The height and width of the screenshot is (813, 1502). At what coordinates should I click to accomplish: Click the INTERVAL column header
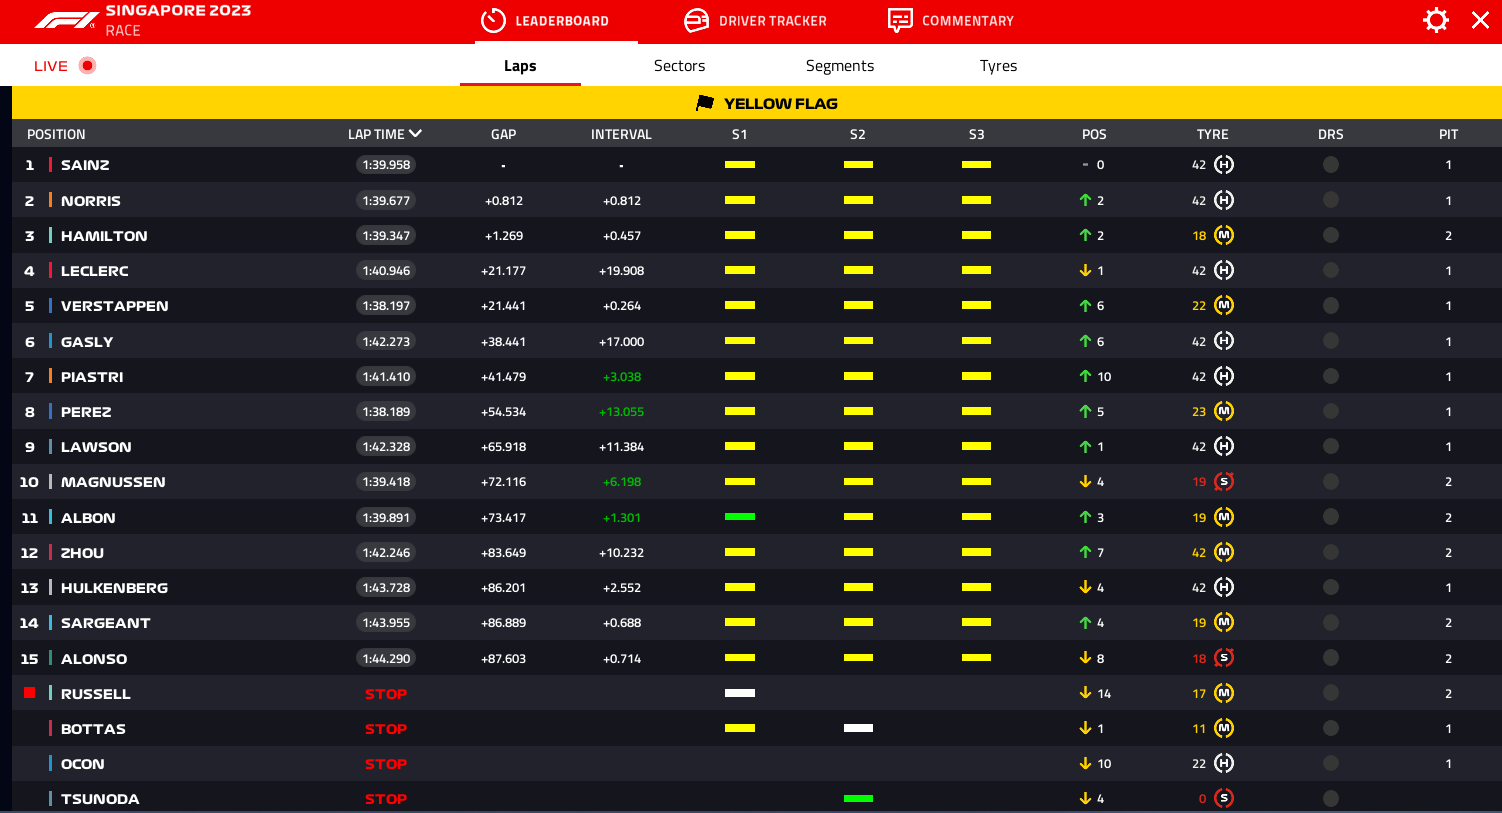point(621,134)
